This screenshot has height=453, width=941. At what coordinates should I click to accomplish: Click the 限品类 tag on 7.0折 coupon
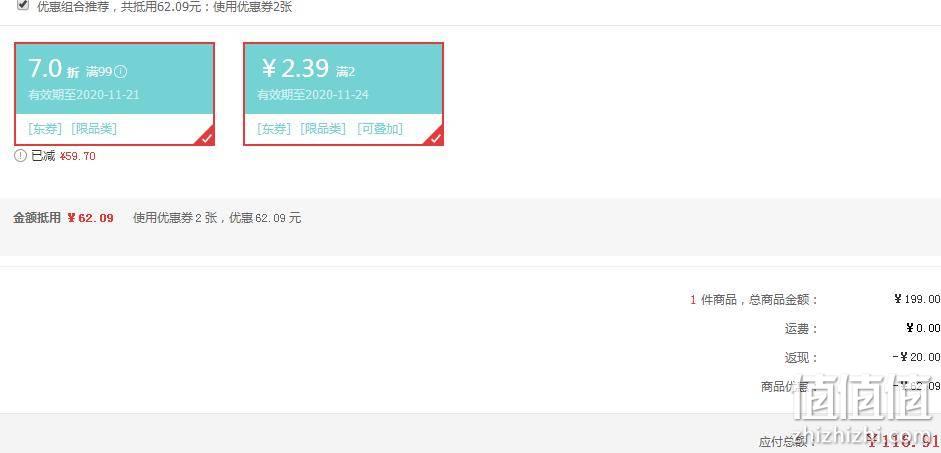tap(94, 128)
